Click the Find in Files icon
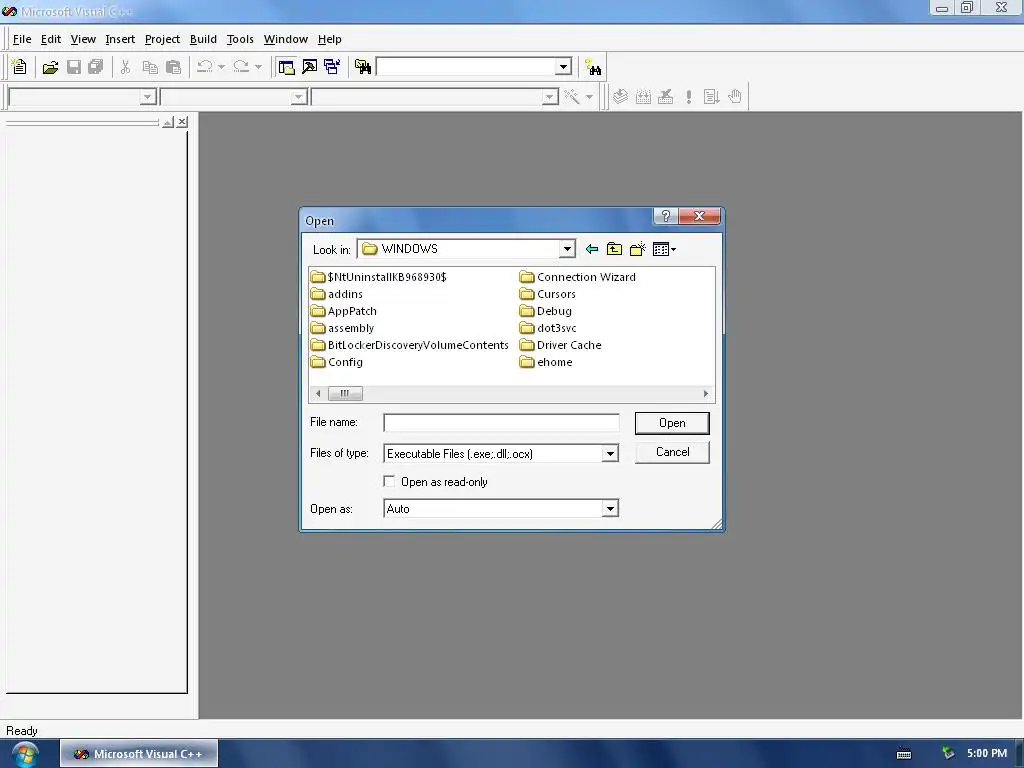This screenshot has height=768, width=1024. click(x=362, y=67)
